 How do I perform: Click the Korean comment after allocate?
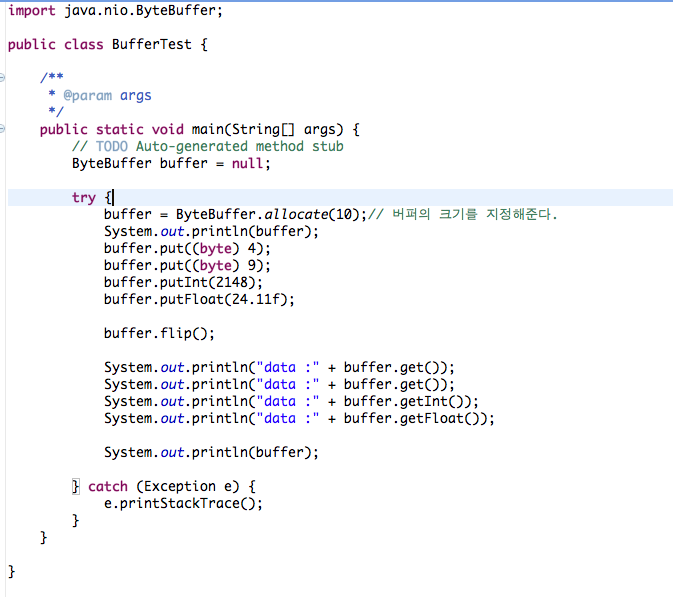462,214
